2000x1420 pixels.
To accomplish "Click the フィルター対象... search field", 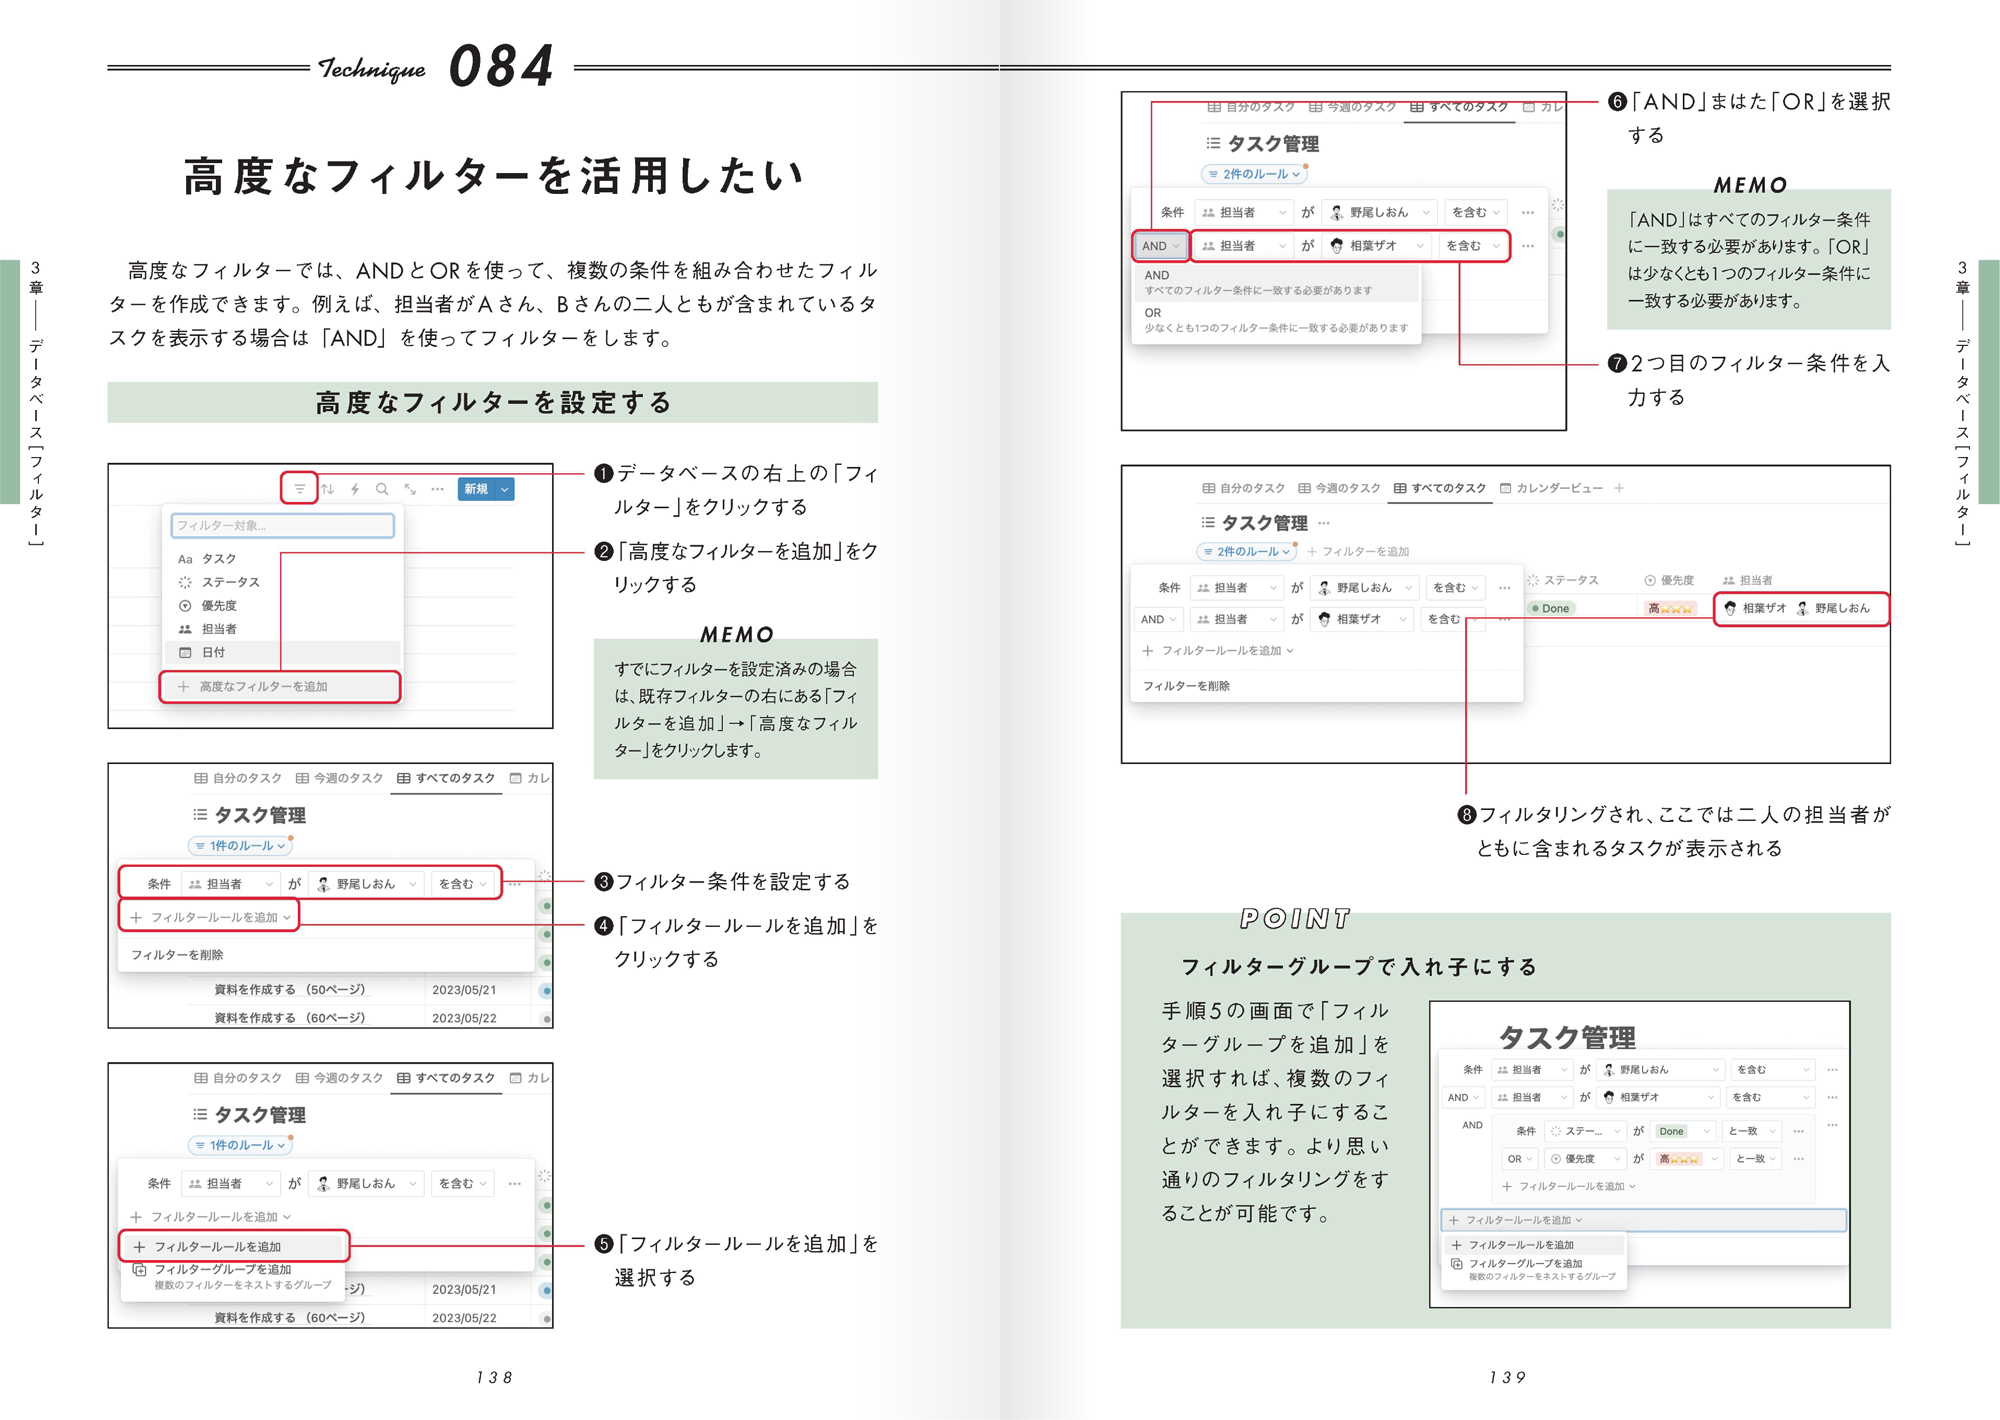I will point(283,525).
